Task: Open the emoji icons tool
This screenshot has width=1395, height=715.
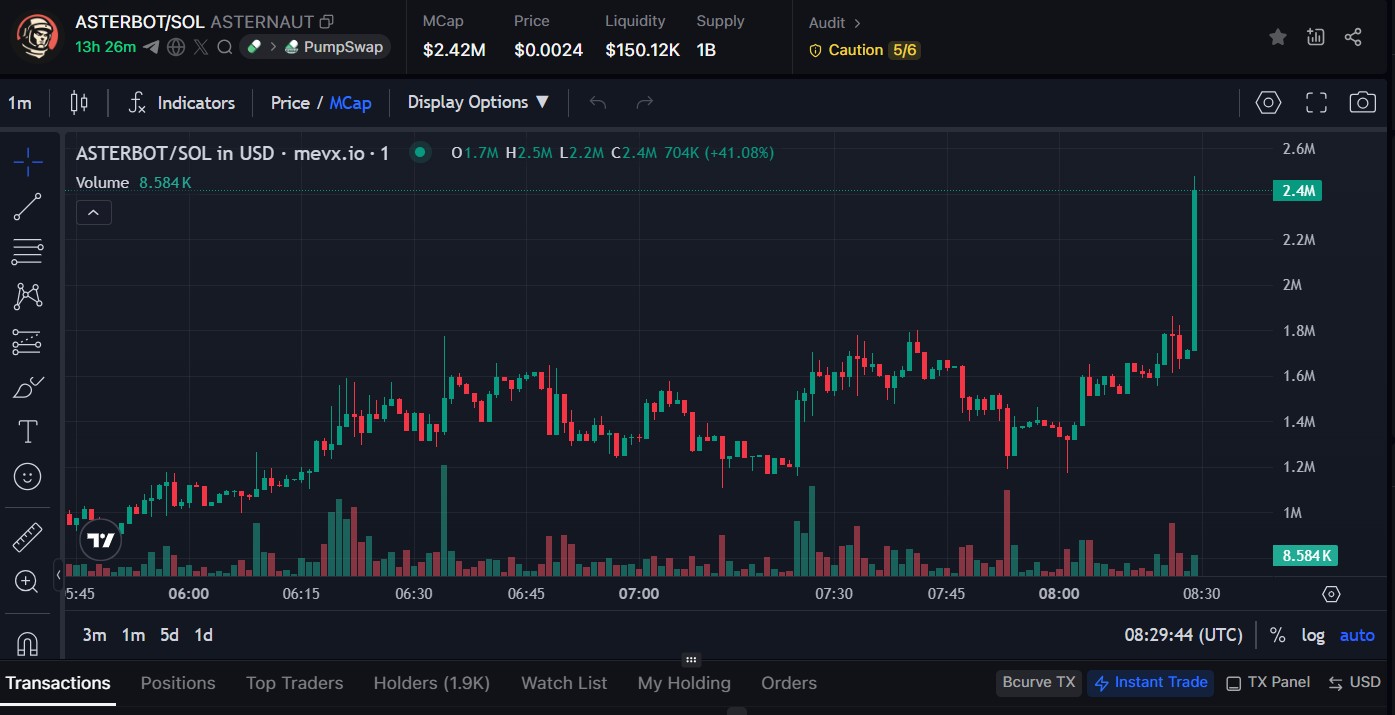Action: [27, 477]
